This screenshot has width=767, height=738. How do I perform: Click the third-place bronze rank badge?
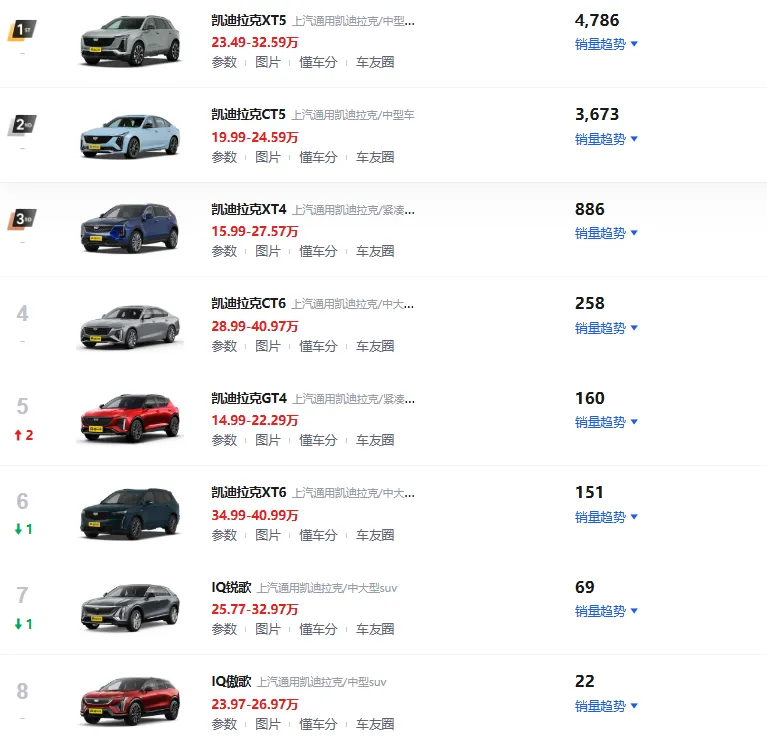(22, 219)
